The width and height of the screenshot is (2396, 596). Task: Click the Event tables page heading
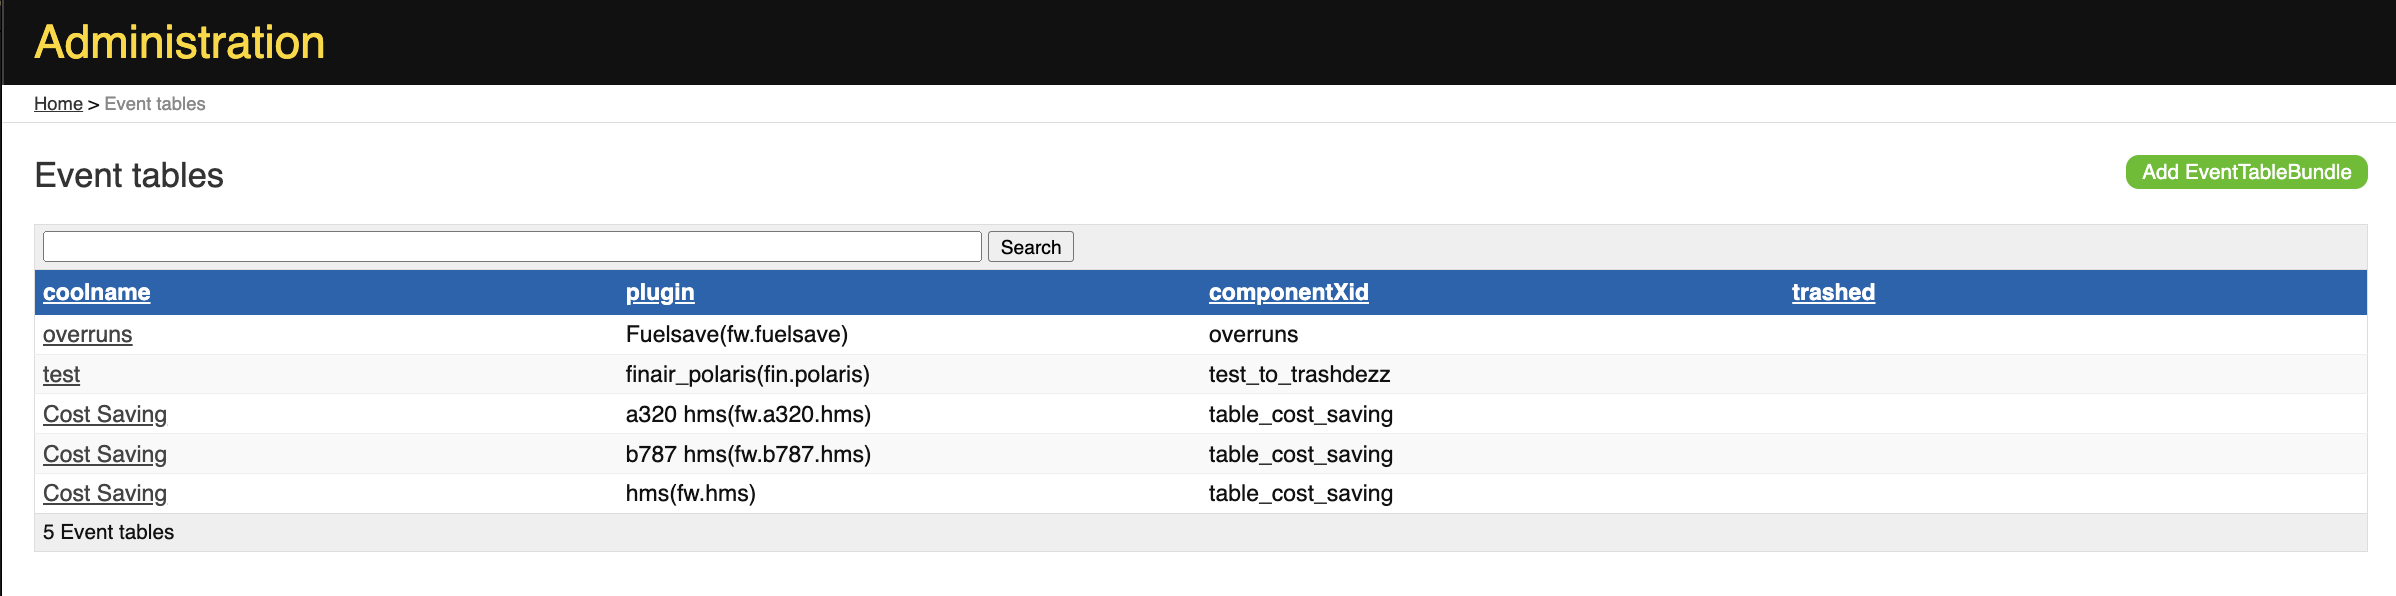point(129,175)
